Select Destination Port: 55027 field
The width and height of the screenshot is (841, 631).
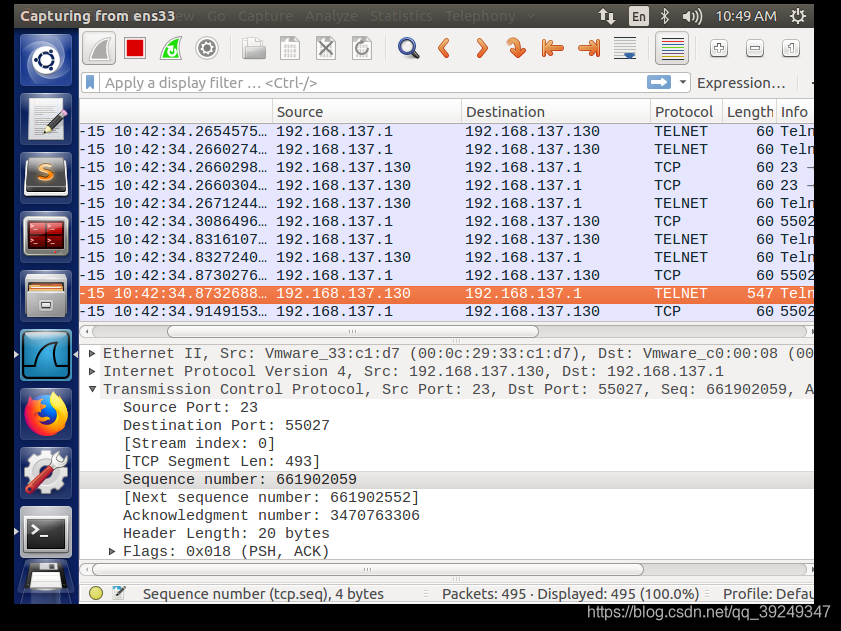pyautogui.click(x=226, y=425)
